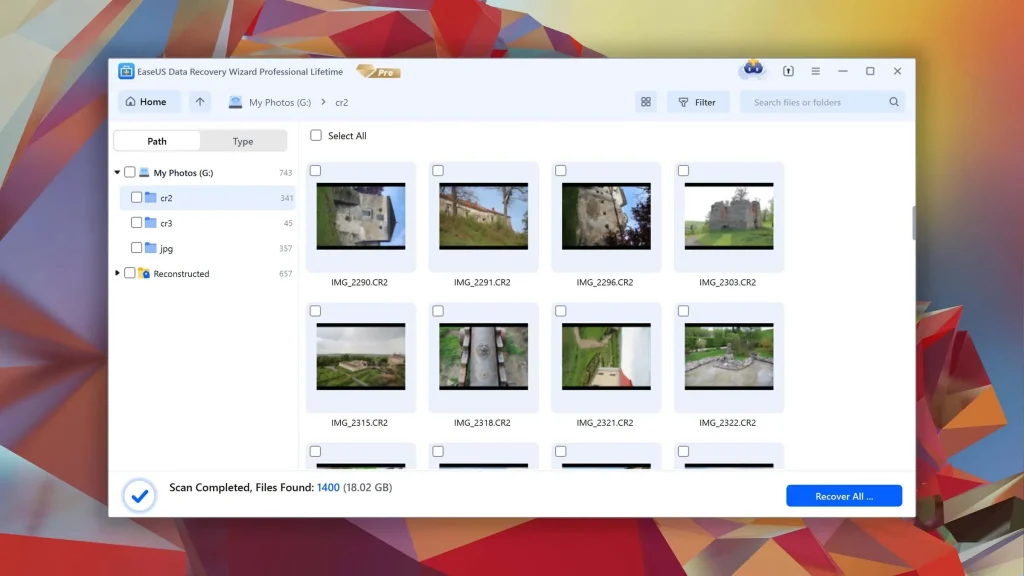
Task: Click the My Photos (G:) drive icon in breadcrumb
Action: point(235,102)
